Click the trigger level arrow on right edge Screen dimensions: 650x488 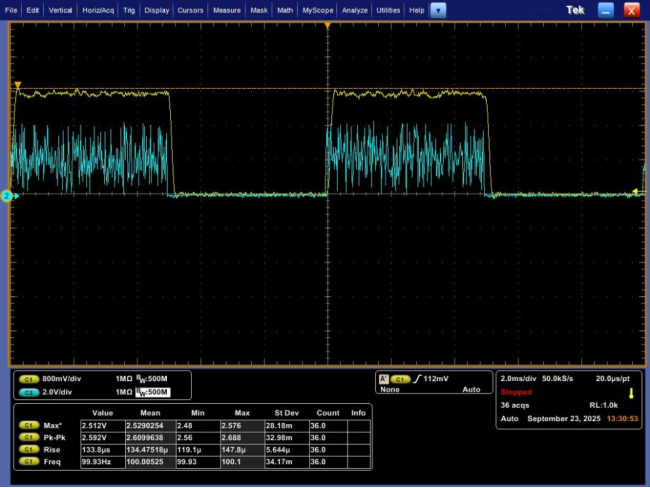[x=635, y=192]
